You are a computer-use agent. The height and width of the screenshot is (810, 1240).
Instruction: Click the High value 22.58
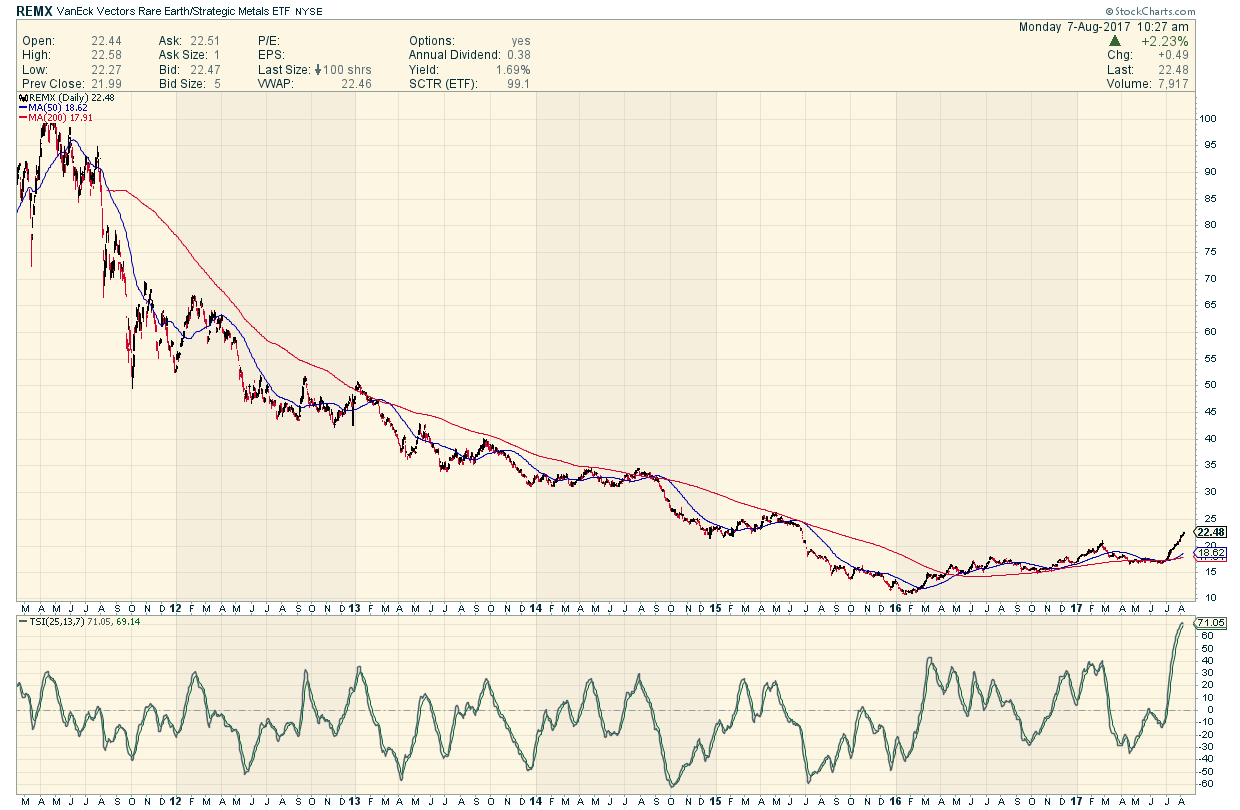coord(106,56)
